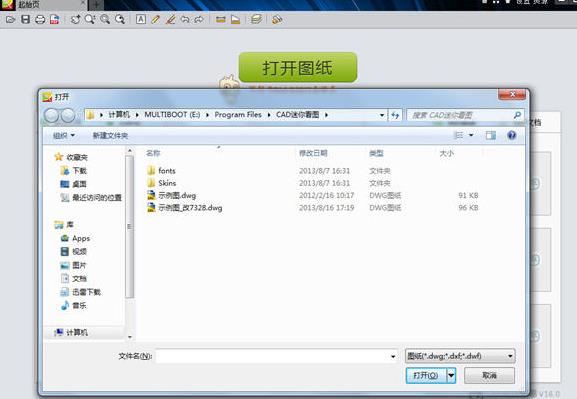Add a new tab with the plus button
Viewport: 577px width, 399px height.
click(x=96, y=5)
